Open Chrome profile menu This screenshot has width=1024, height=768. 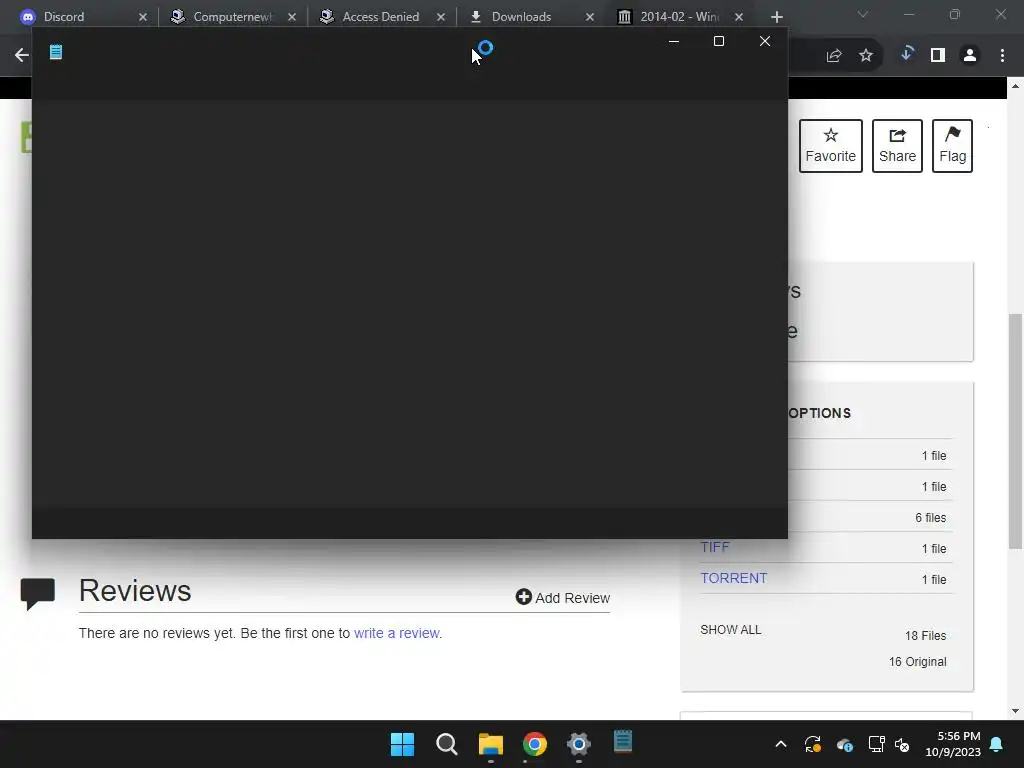tap(970, 56)
